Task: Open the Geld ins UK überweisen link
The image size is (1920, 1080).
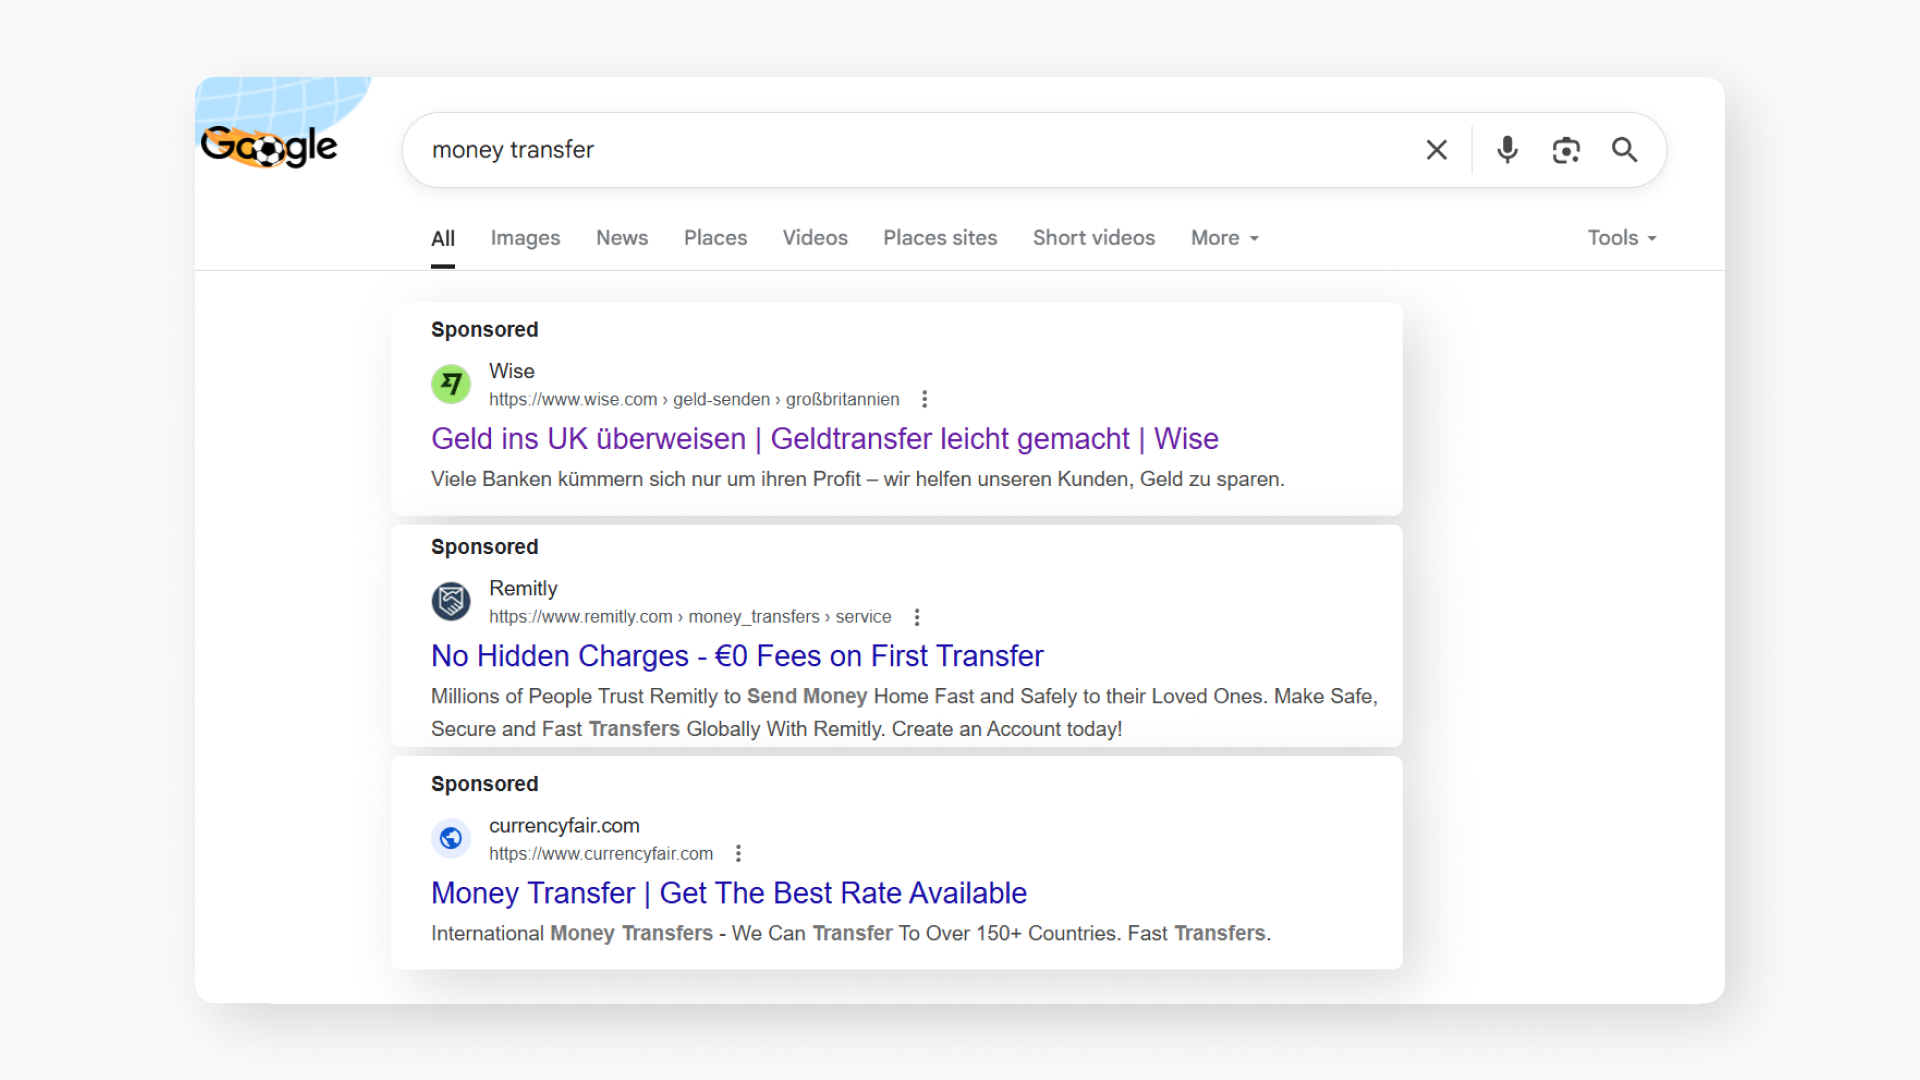Action: pos(824,439)
